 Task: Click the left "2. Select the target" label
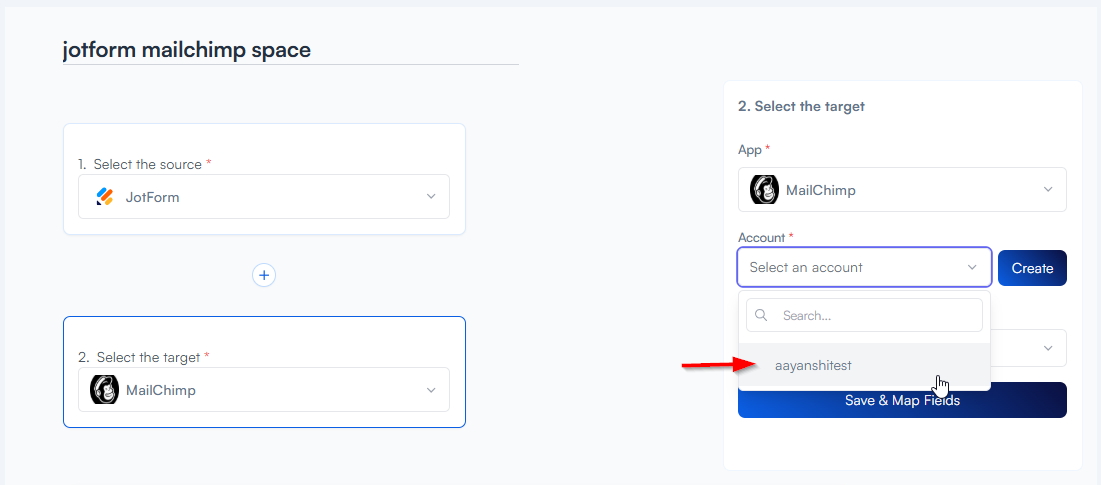pos(144,357)
